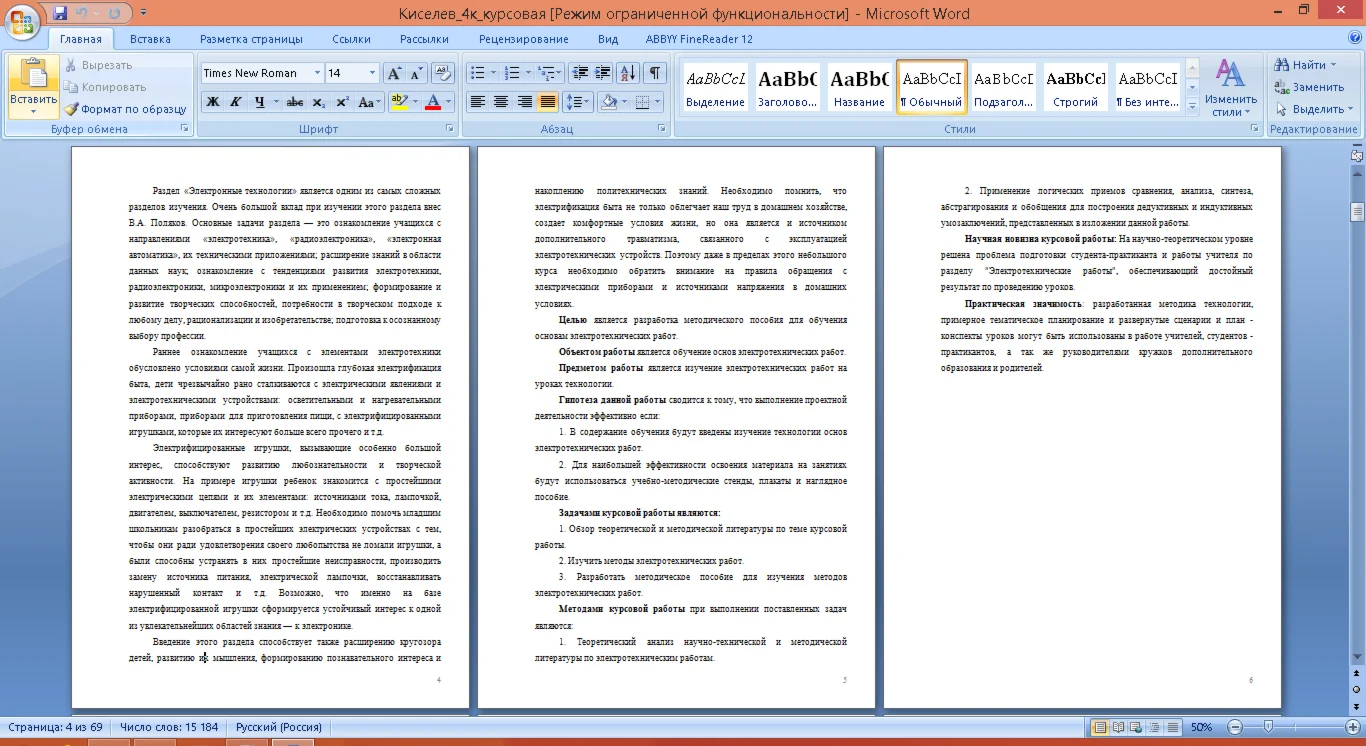Click the Grow Font icon
Image resolution: width=1366 pixels, height=746 pixels.
click(394, 73)
